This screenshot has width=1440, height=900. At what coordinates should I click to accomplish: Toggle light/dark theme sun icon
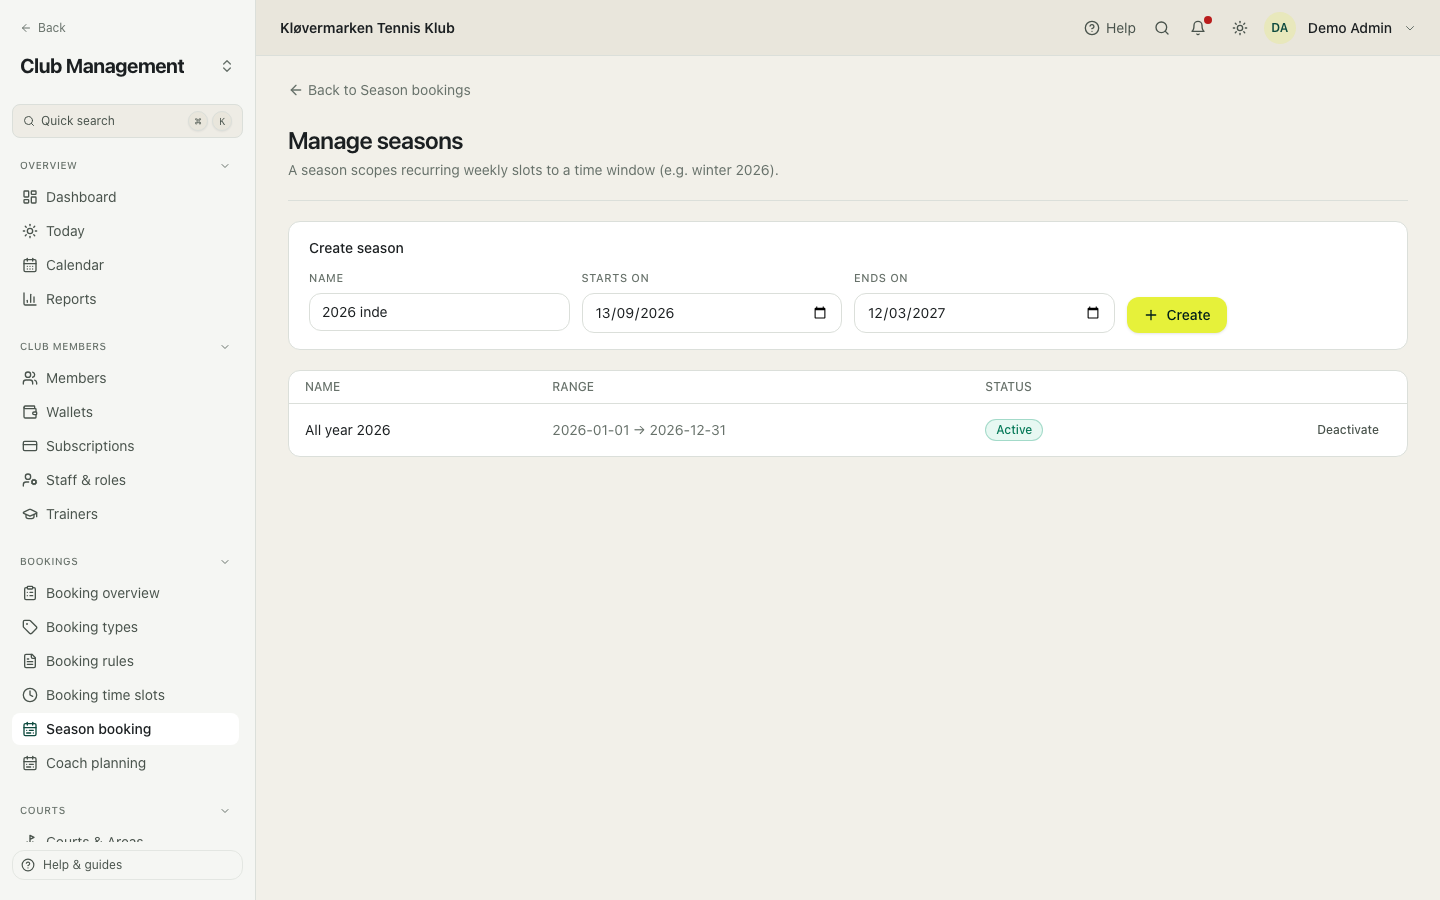(x=1240, y=28)
